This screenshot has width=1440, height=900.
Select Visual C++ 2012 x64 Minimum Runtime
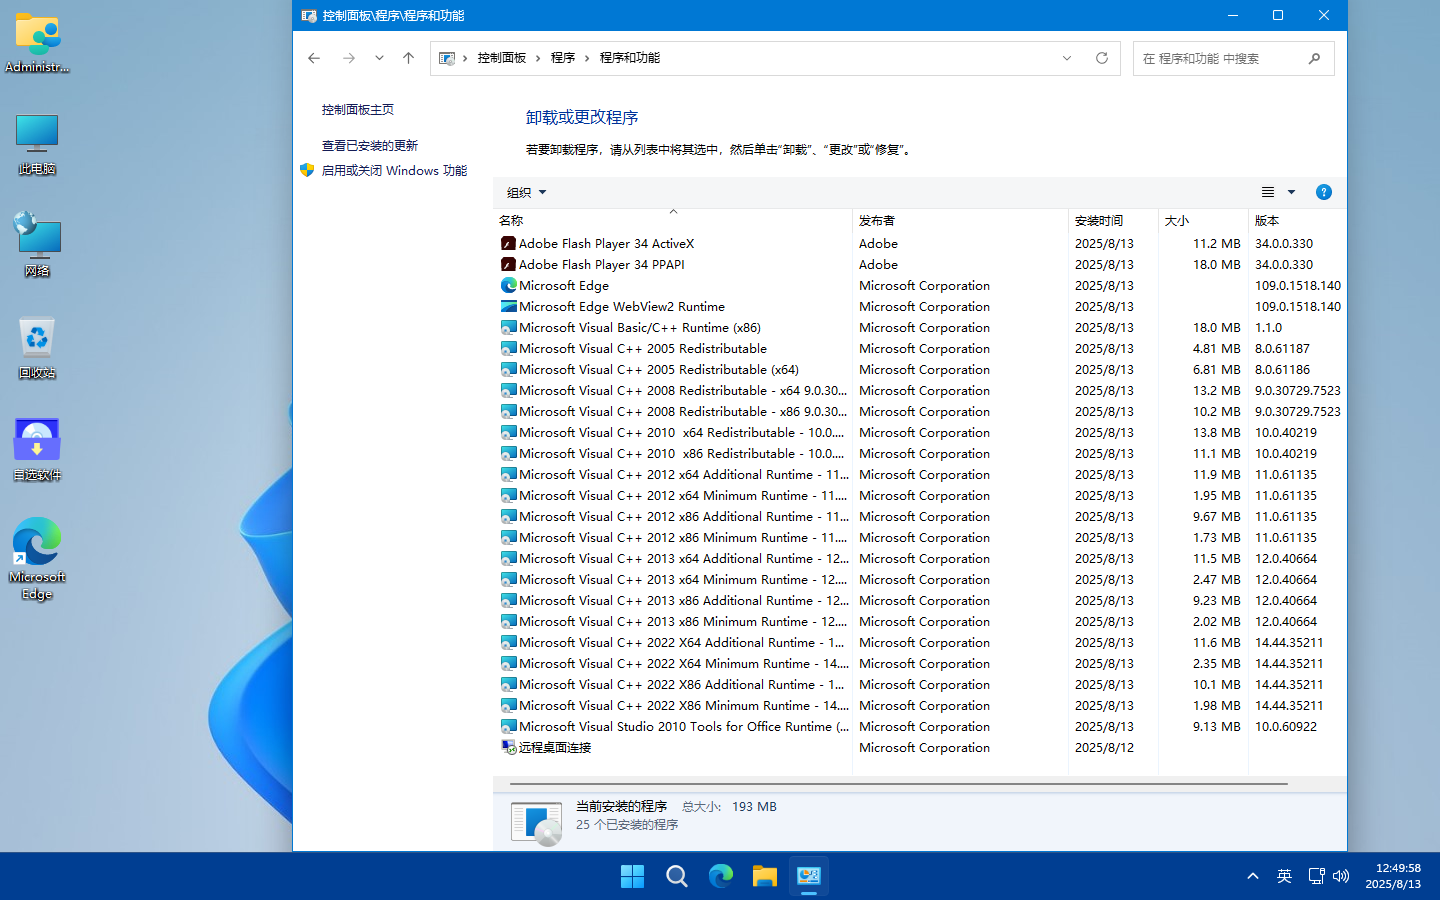[920, 496]
